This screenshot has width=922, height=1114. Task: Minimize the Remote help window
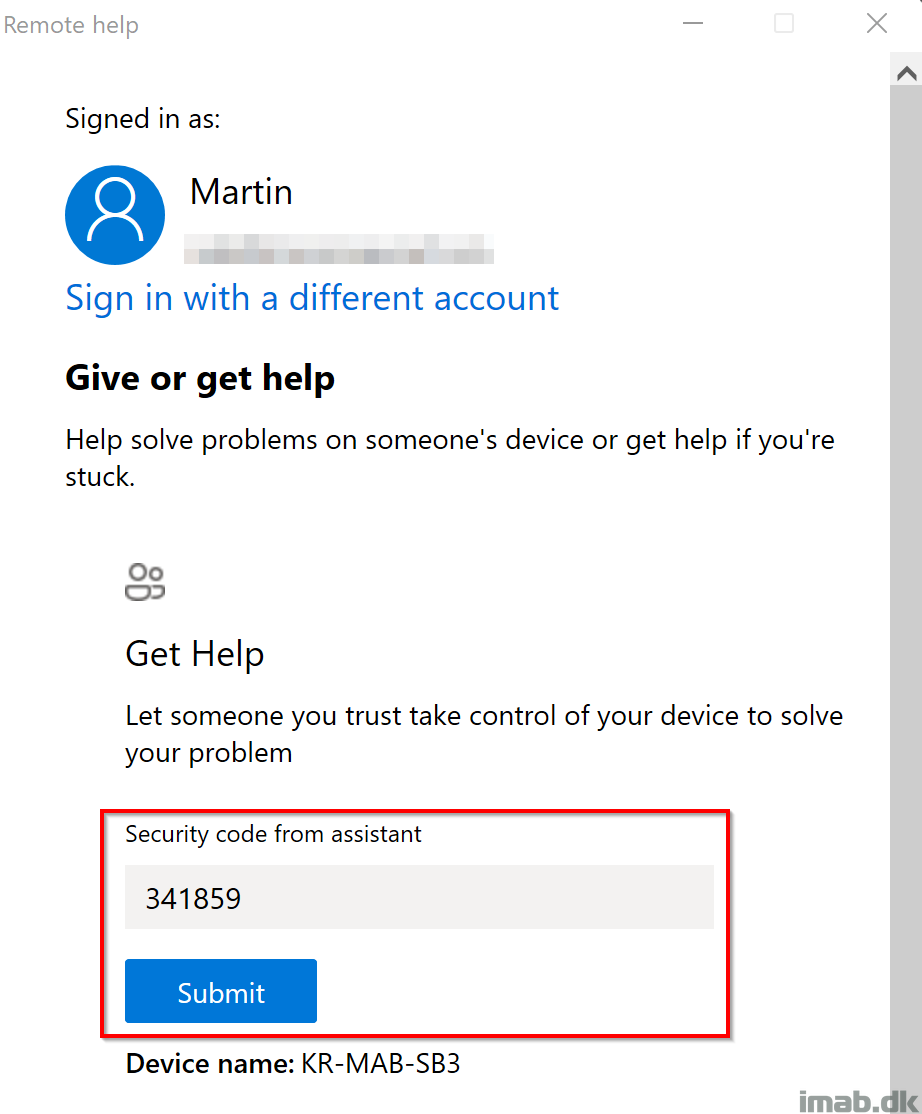pyautogui.click(x=693, y=23)
